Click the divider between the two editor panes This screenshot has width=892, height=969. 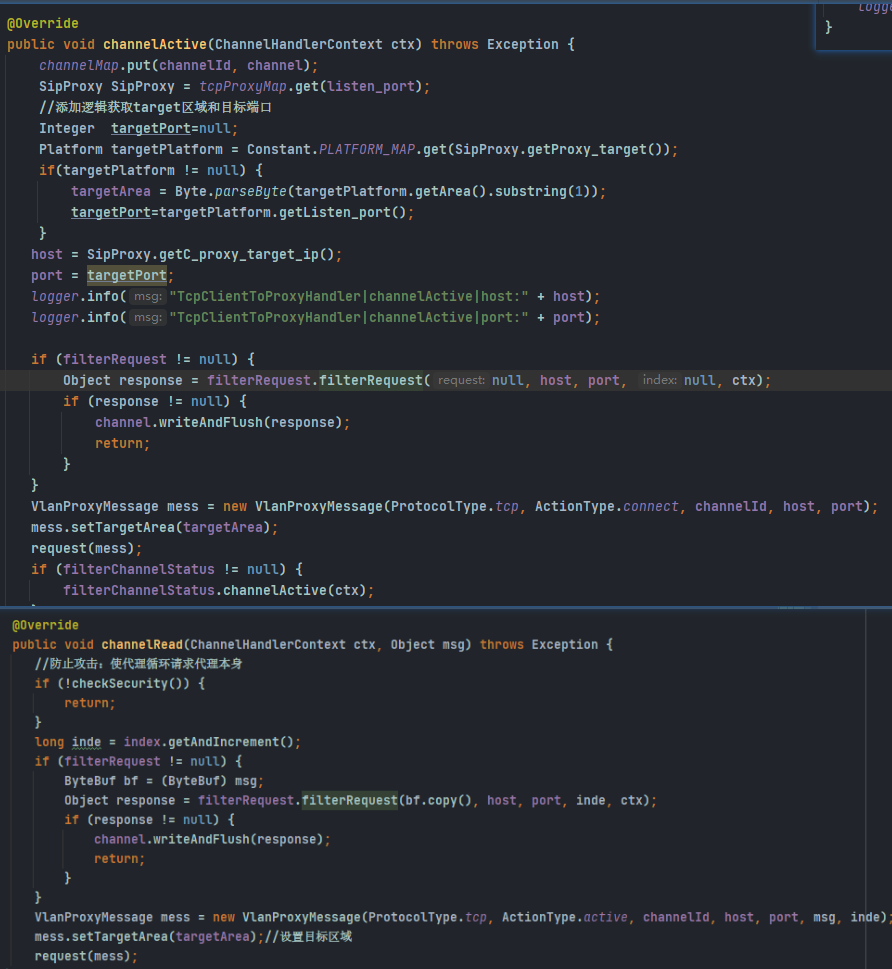coord(446,607)
